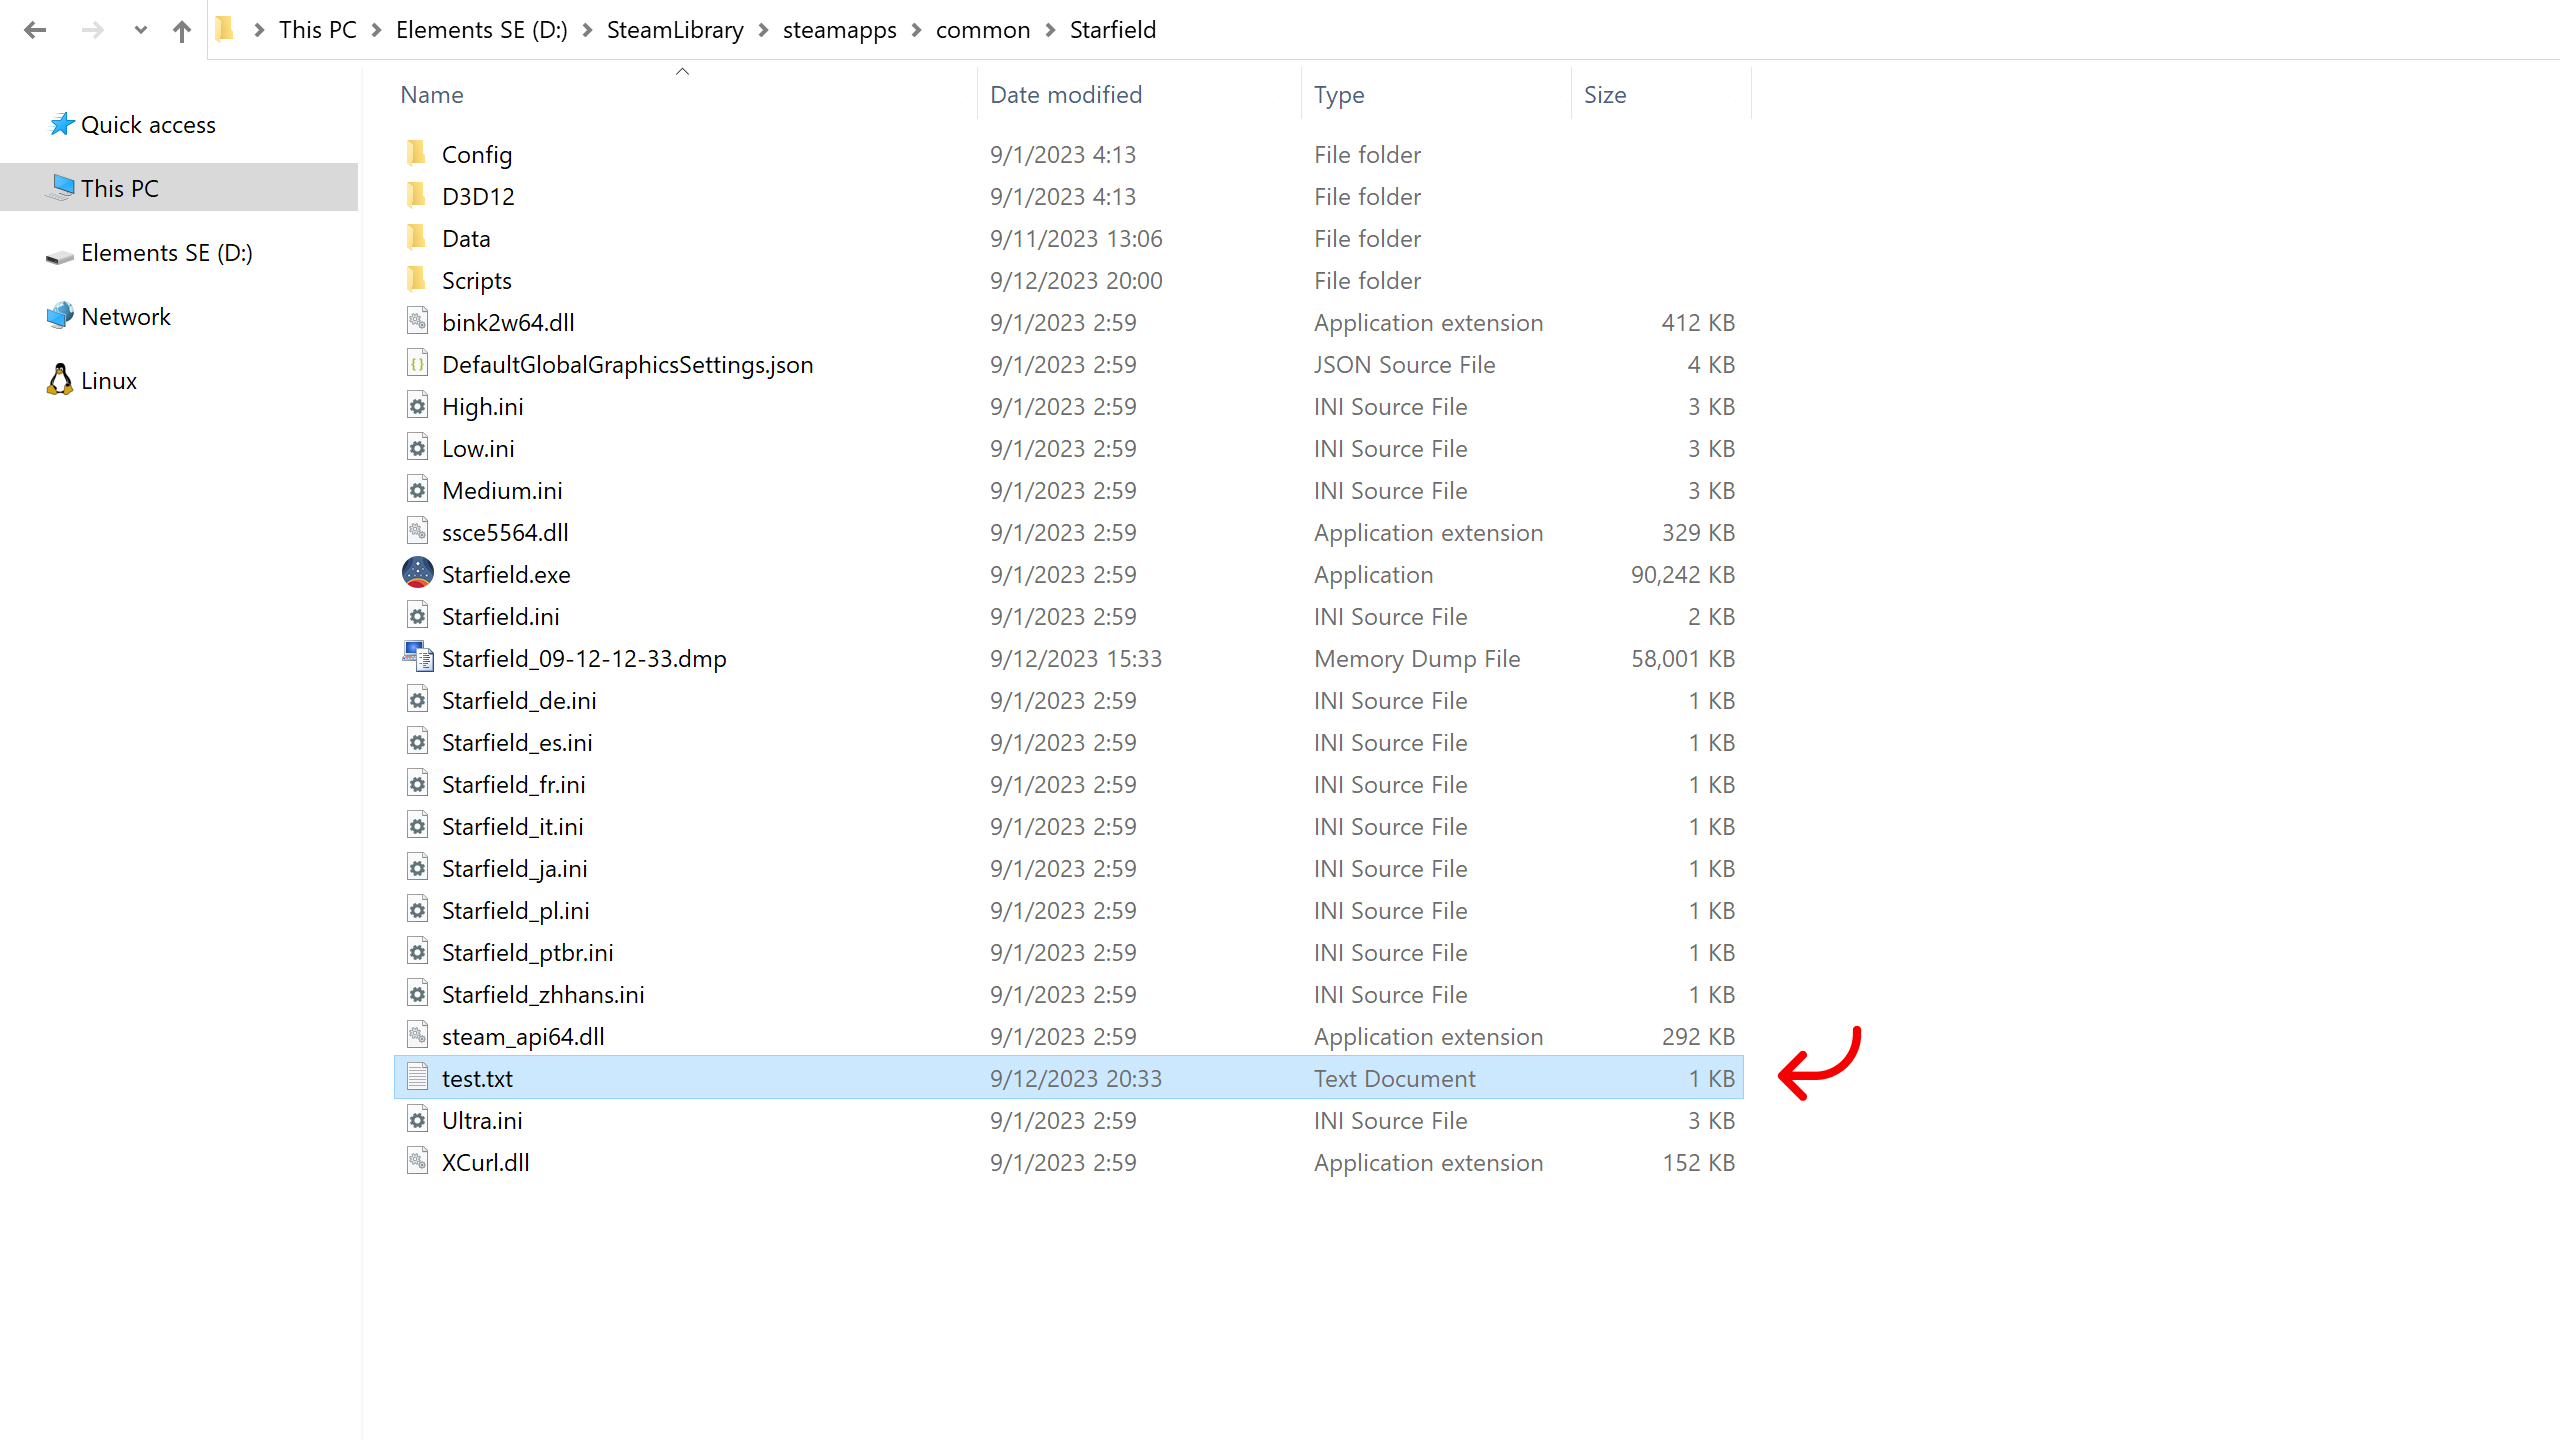Click the Memory Dump File type cell
Screen dimensions: 2560x1440
(x=1417, y=659)
